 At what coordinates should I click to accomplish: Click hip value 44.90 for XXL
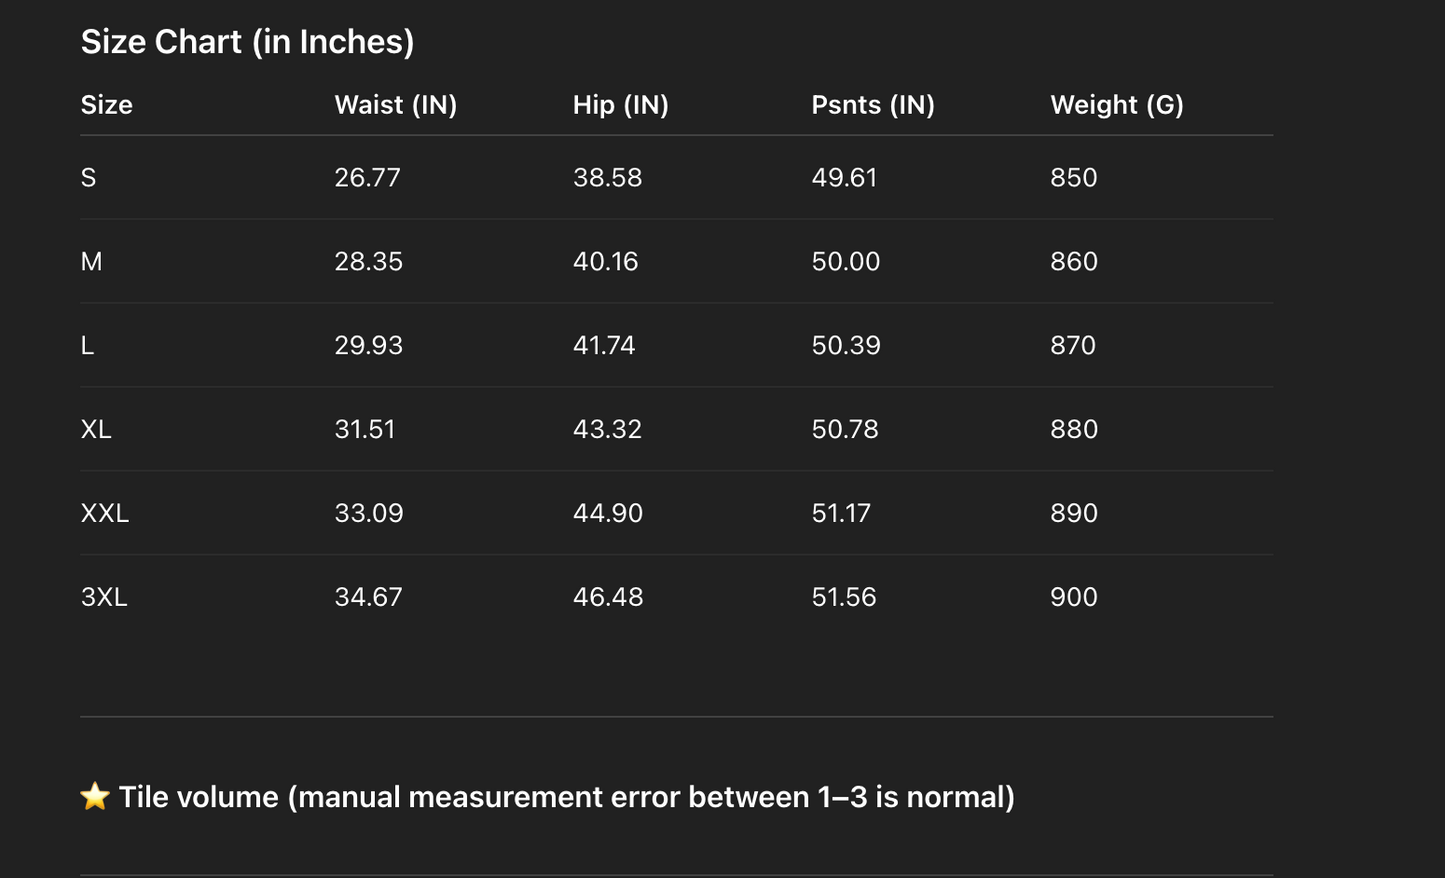(607, 514)
